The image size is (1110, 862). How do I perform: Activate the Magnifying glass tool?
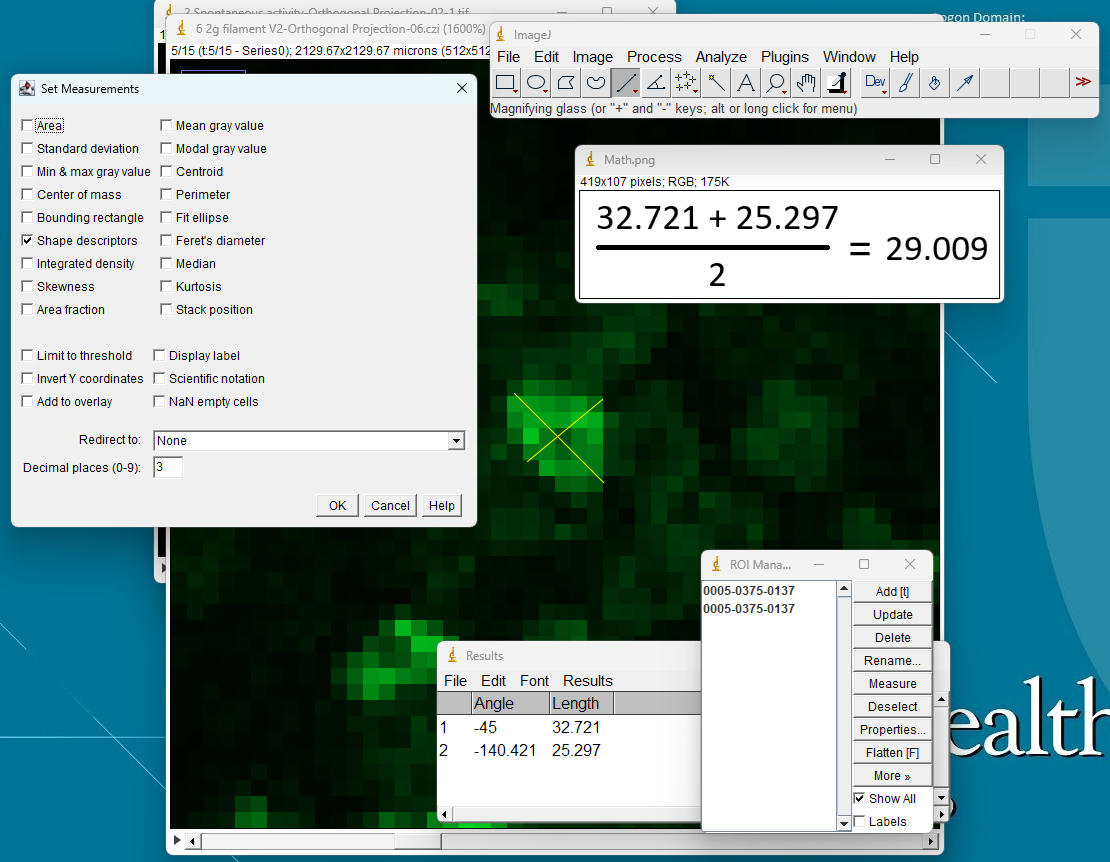[x=776, y=83]
